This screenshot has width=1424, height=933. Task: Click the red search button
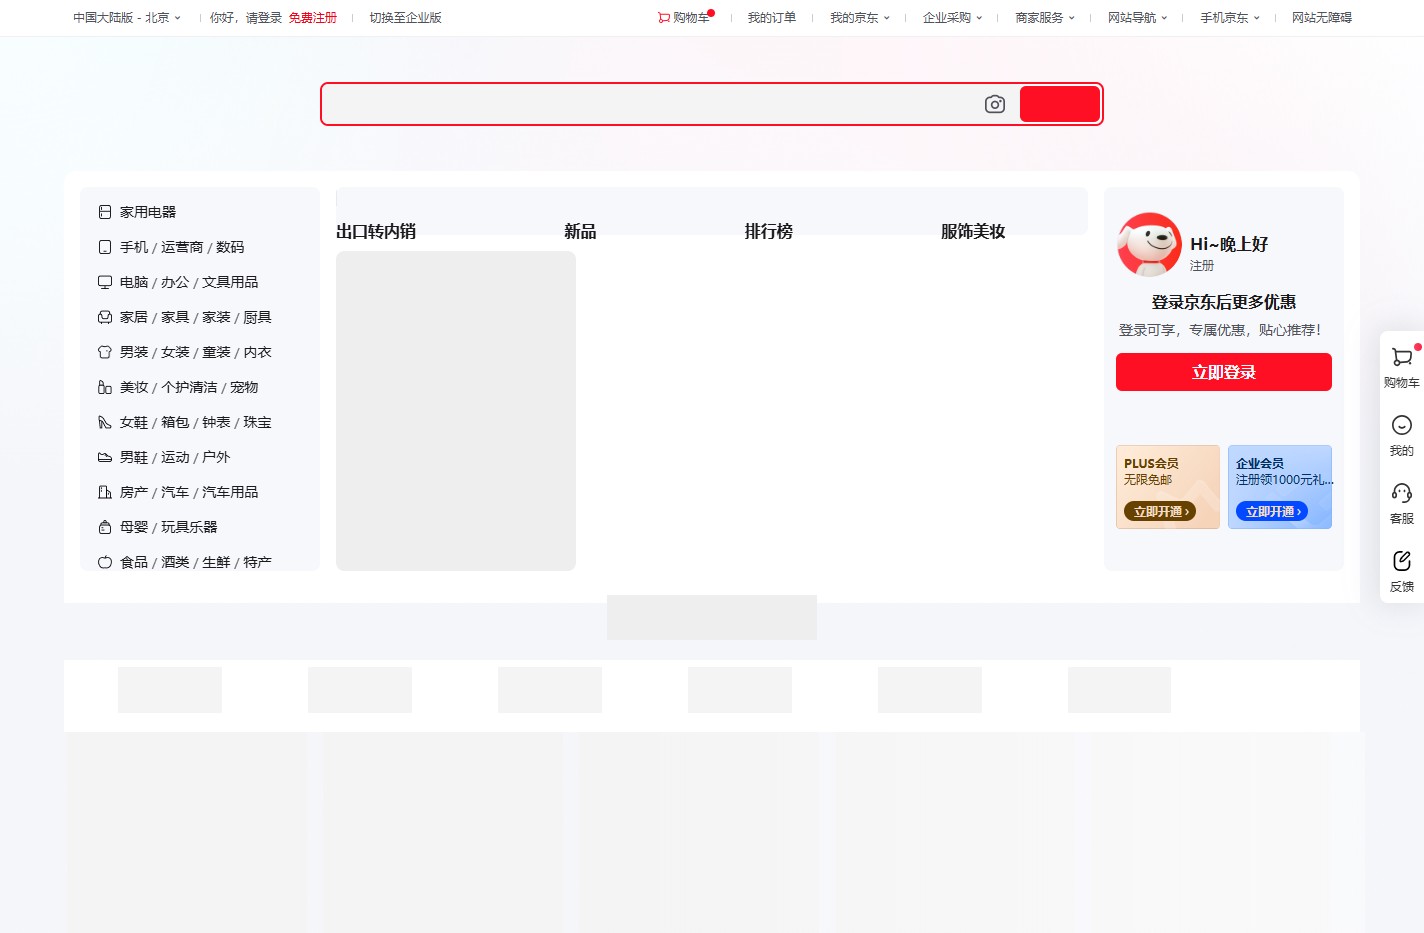point(1060,104)
